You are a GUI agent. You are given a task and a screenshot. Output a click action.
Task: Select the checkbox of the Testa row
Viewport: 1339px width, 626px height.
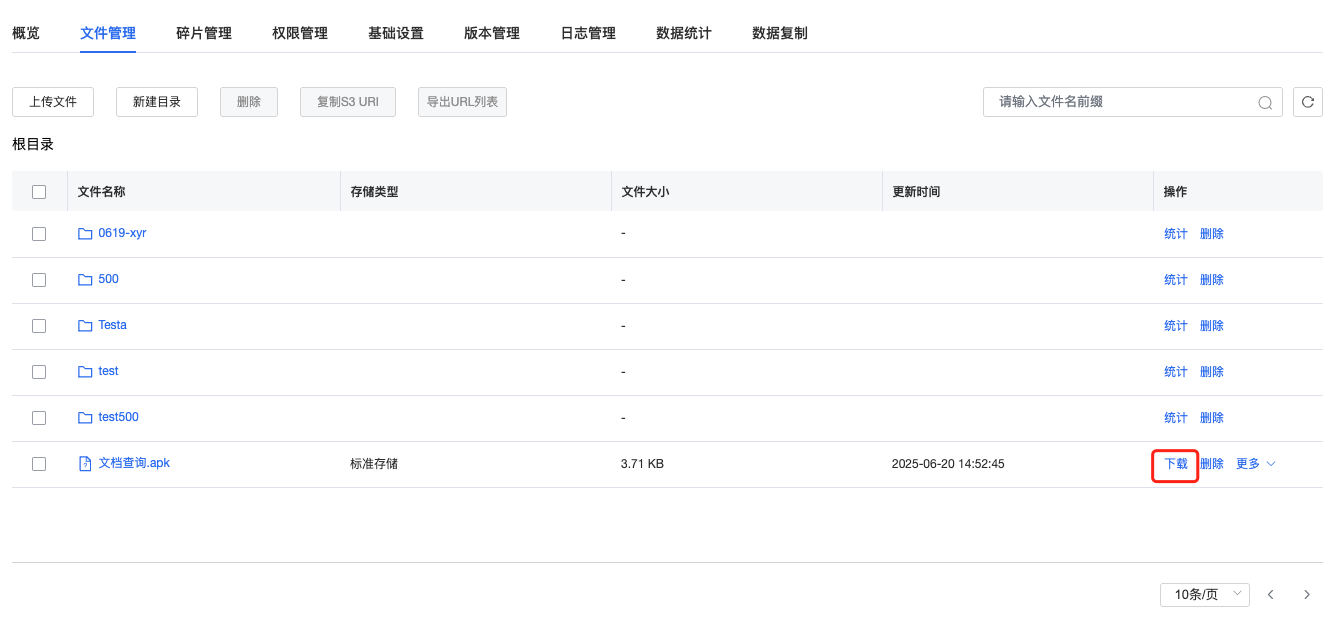(x=38, y=325)
